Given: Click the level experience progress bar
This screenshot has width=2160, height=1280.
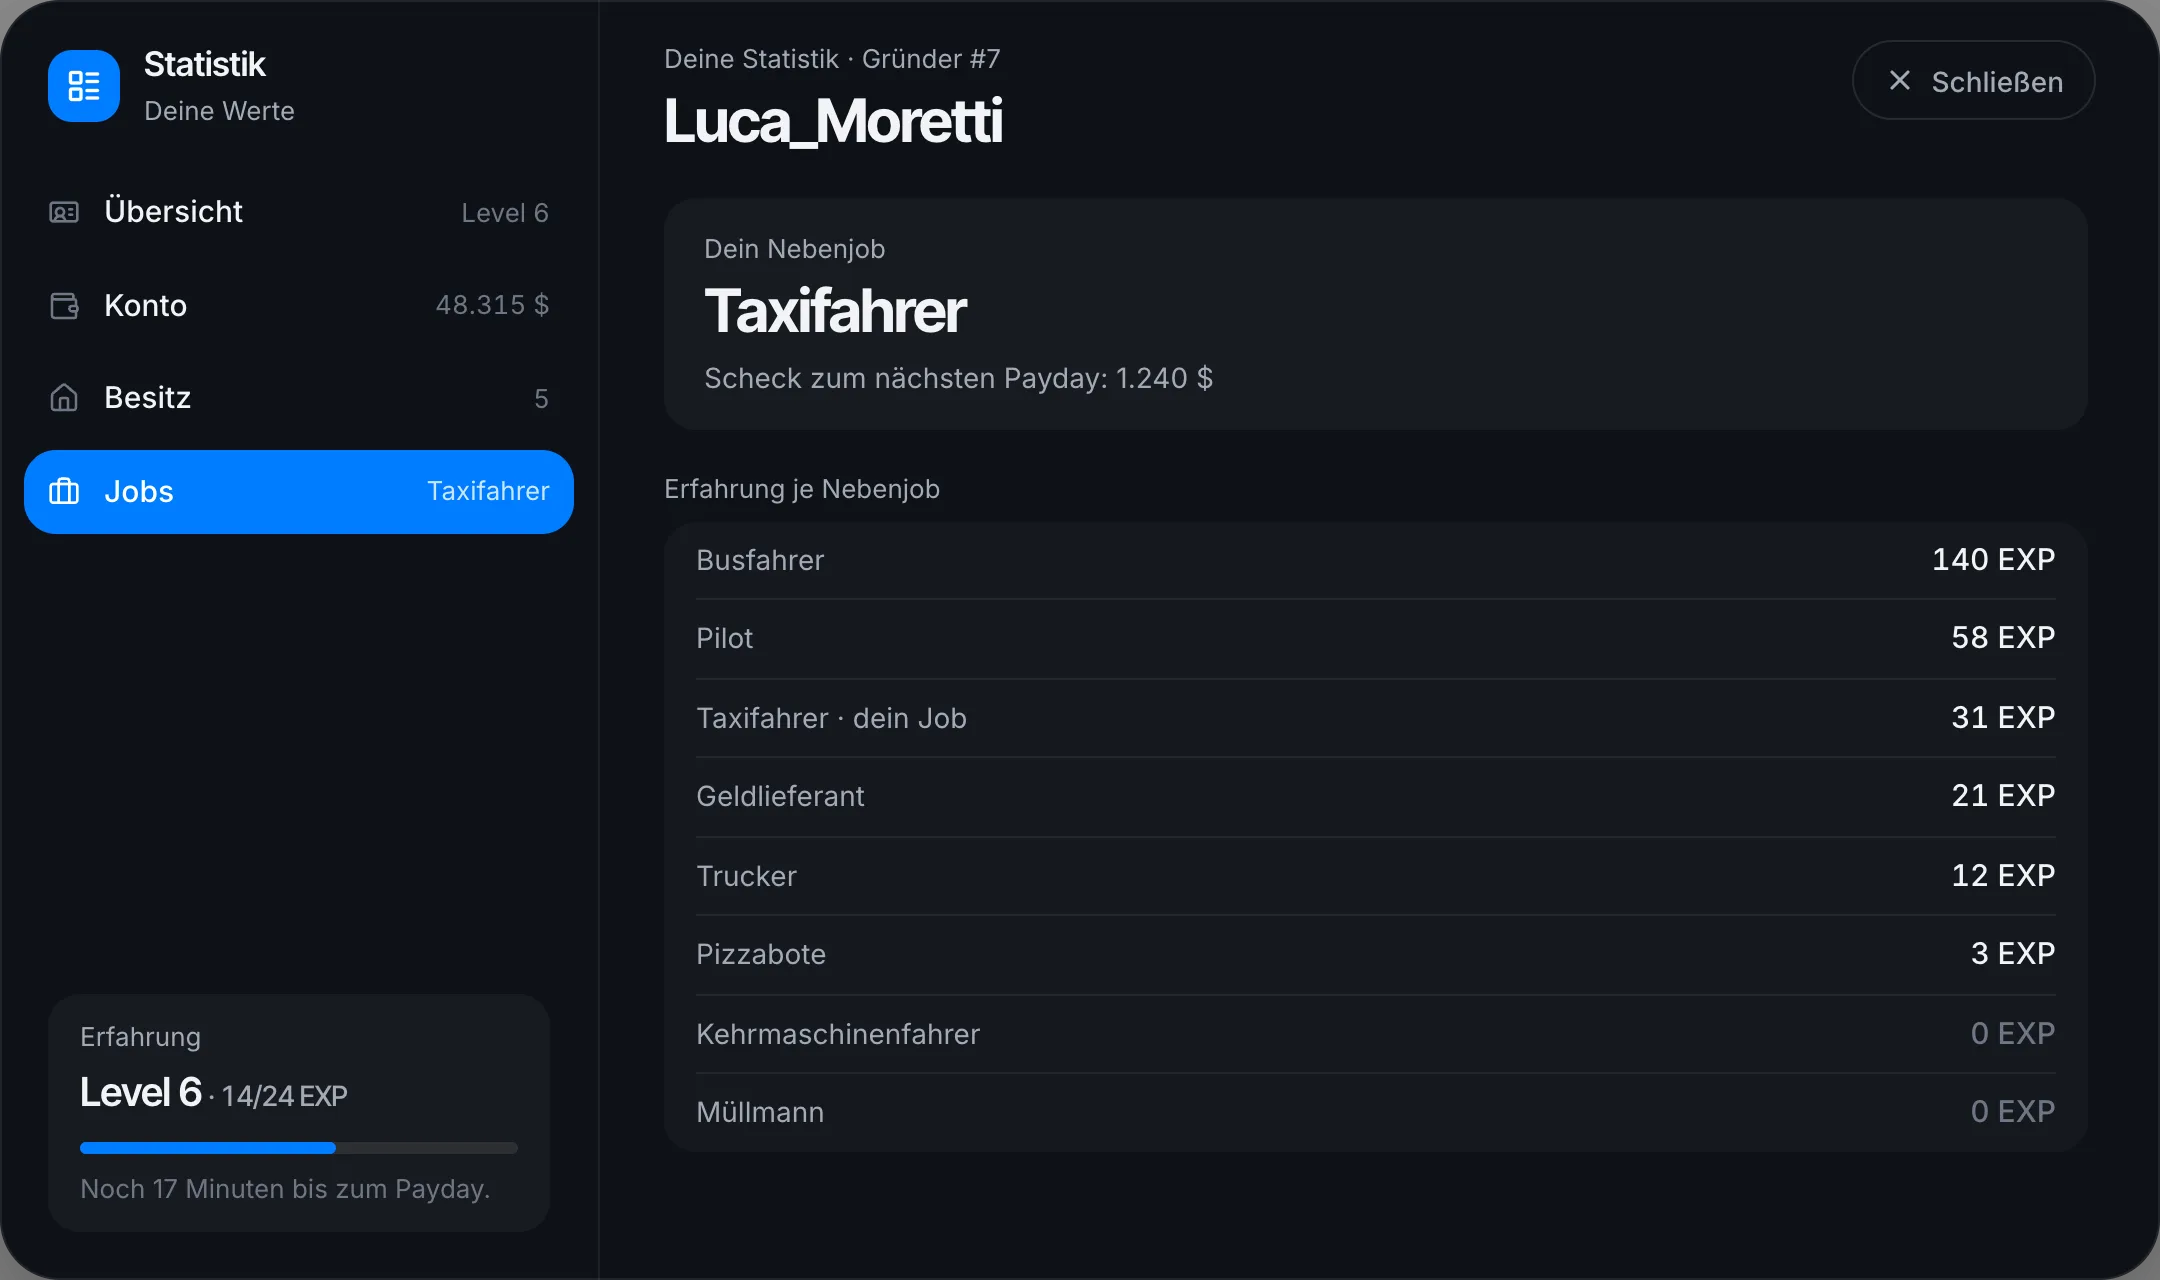Looking at the screenshot, I should pos(299,1148).
